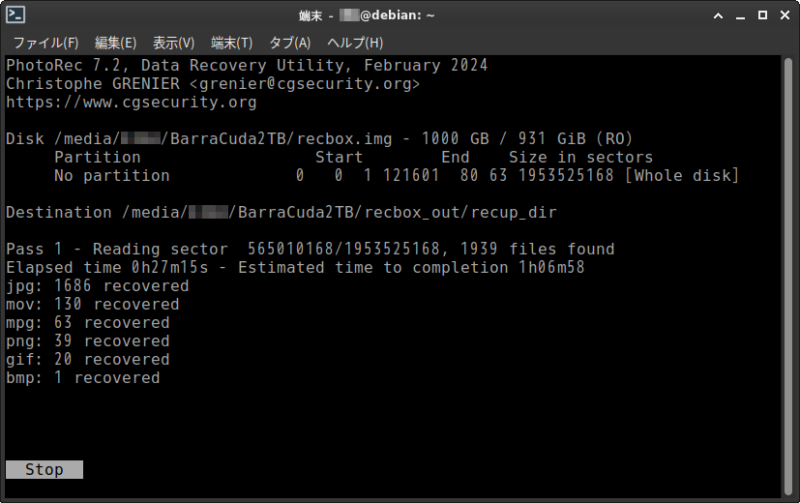Click the Stop button in PhotoRec
Image resolution: width=800 pixels, height=503 pixels.
tap(44, 469)
